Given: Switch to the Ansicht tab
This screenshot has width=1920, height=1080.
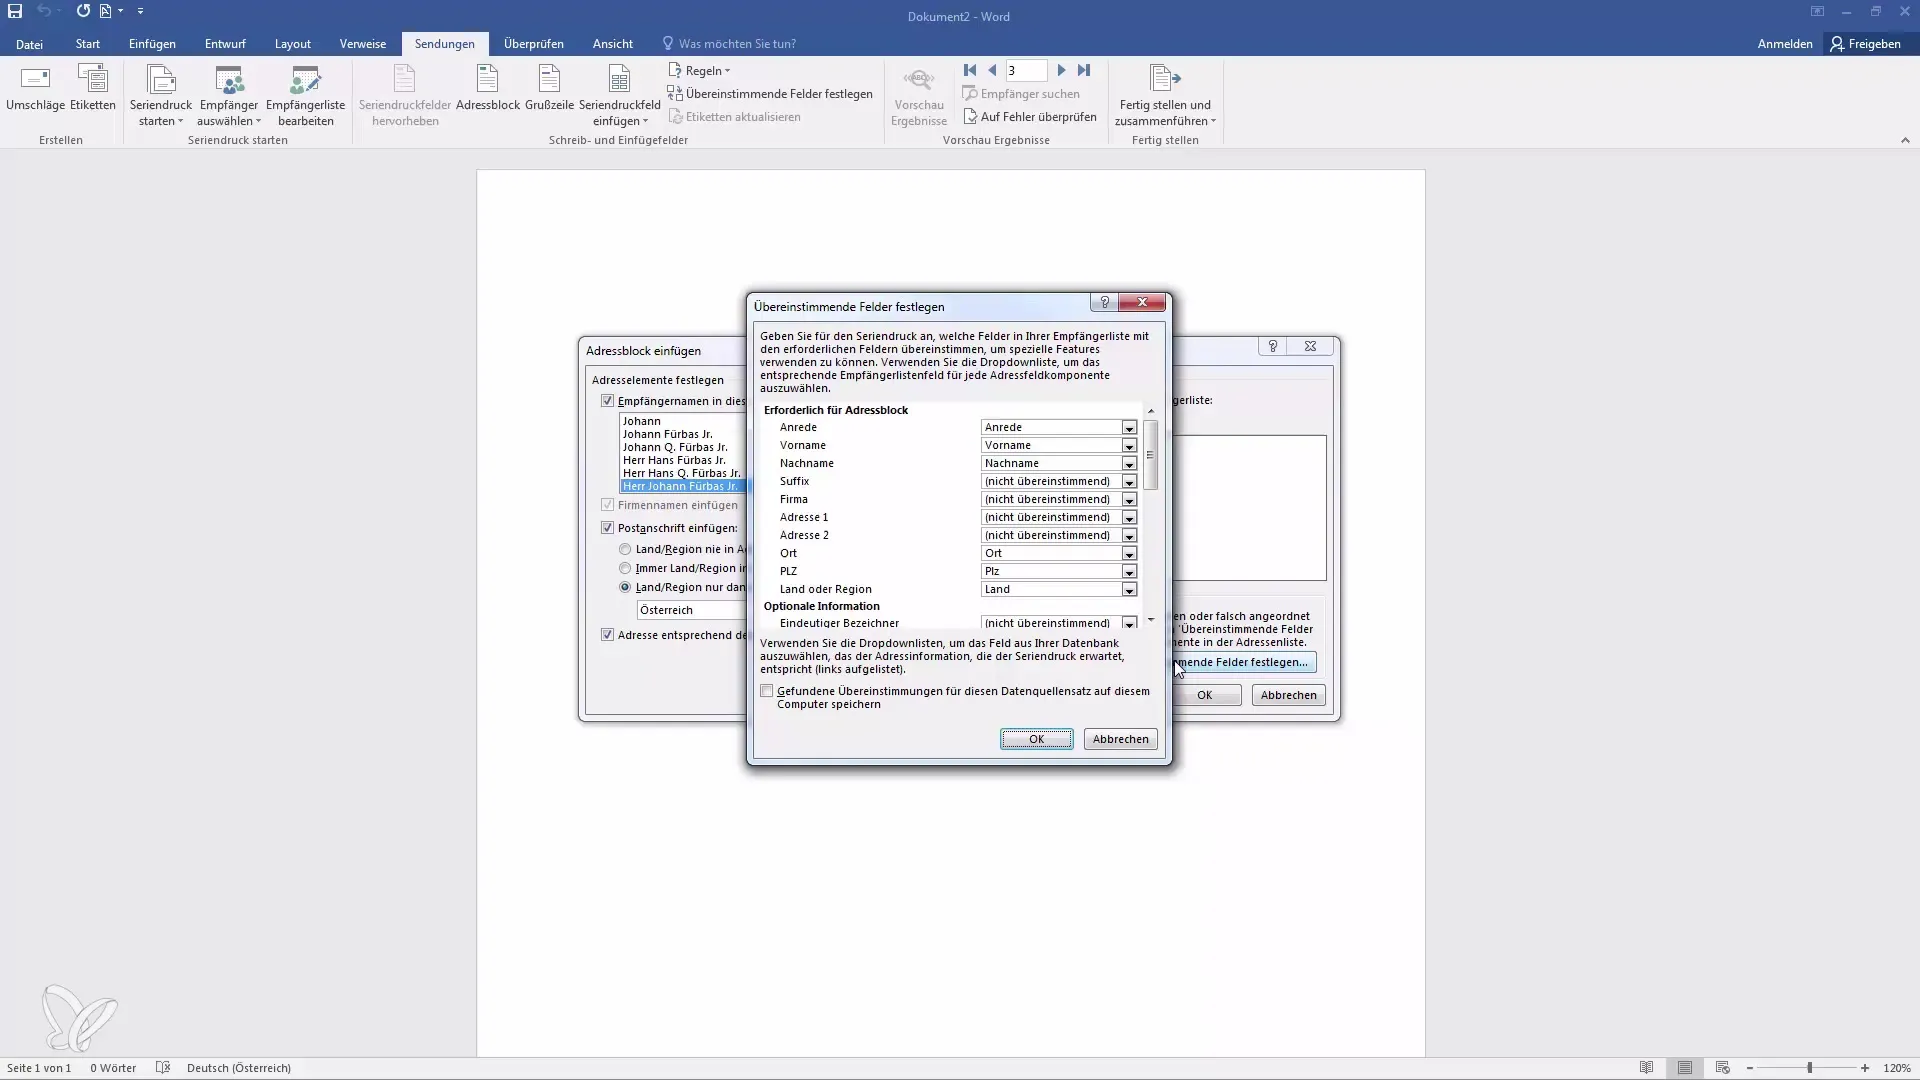Looking at the screenshot, I should [x=612, y=44].
